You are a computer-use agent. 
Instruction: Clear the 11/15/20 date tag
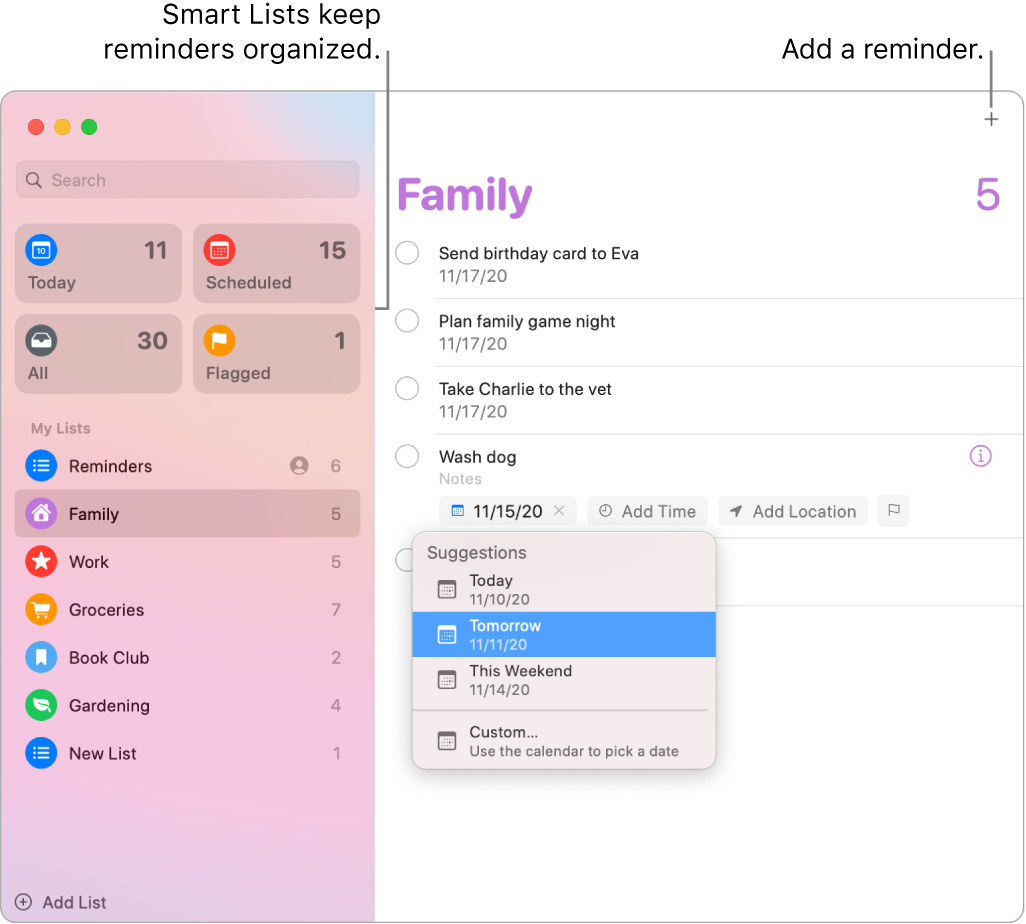(x=561, y=511)
